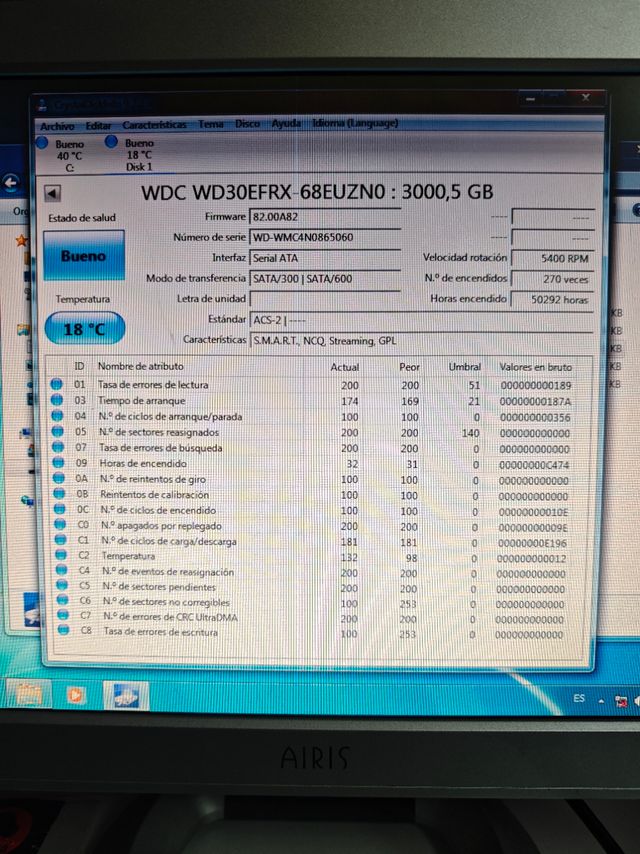
Task: Click the serial number field WD-WMC4N0865060
Action: [x=325, y=237]
